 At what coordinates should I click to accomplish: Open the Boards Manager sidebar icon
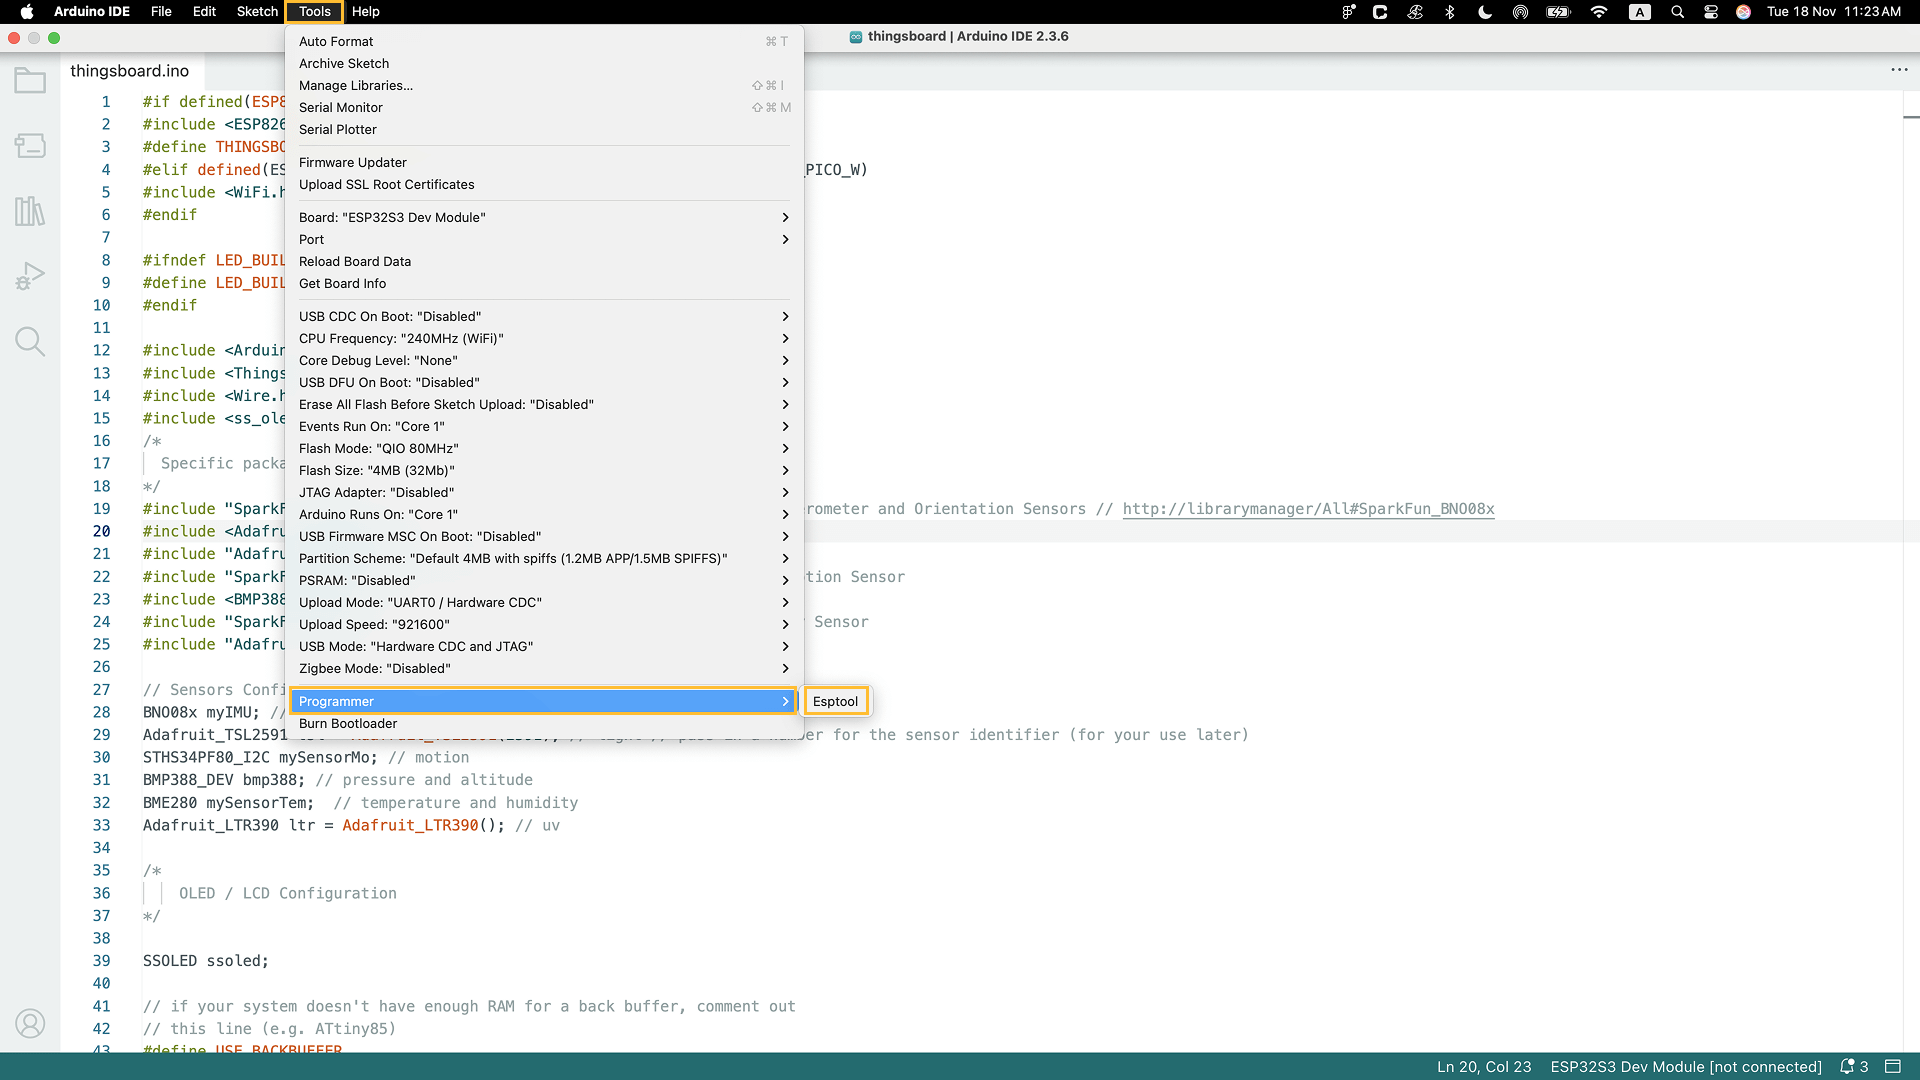point(30,146)
